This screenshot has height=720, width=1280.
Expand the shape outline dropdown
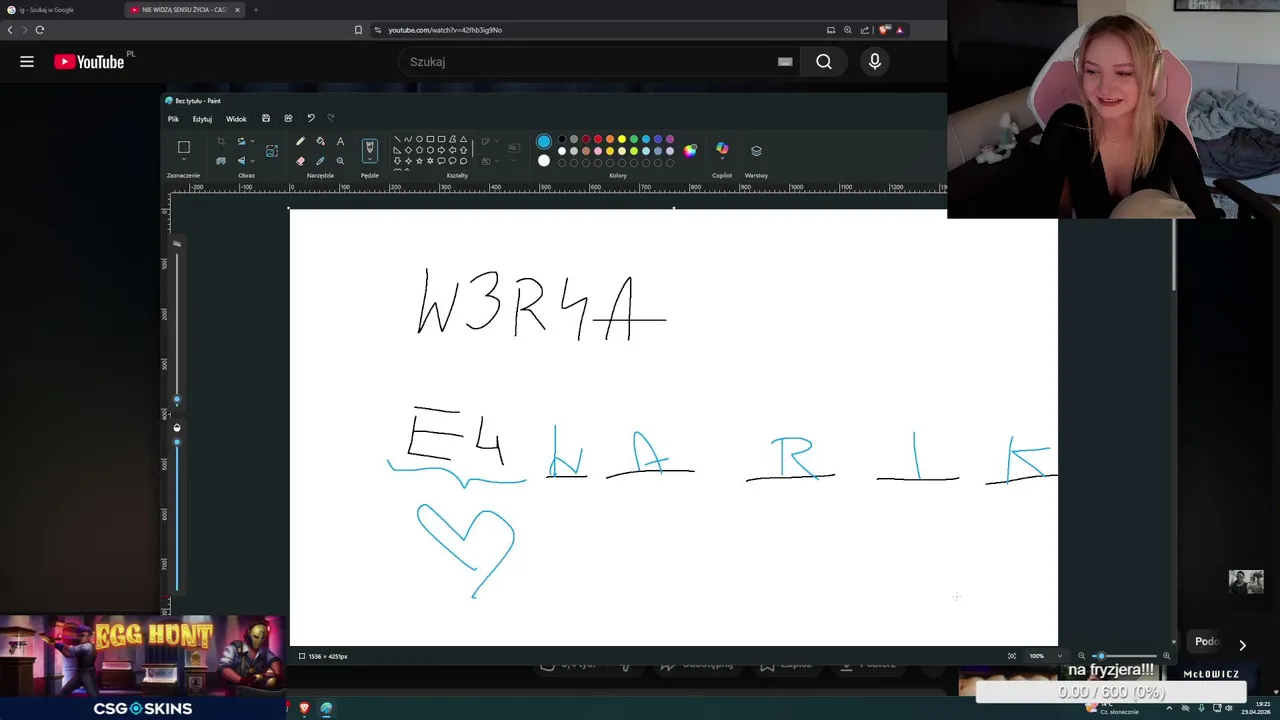point(498,141)
